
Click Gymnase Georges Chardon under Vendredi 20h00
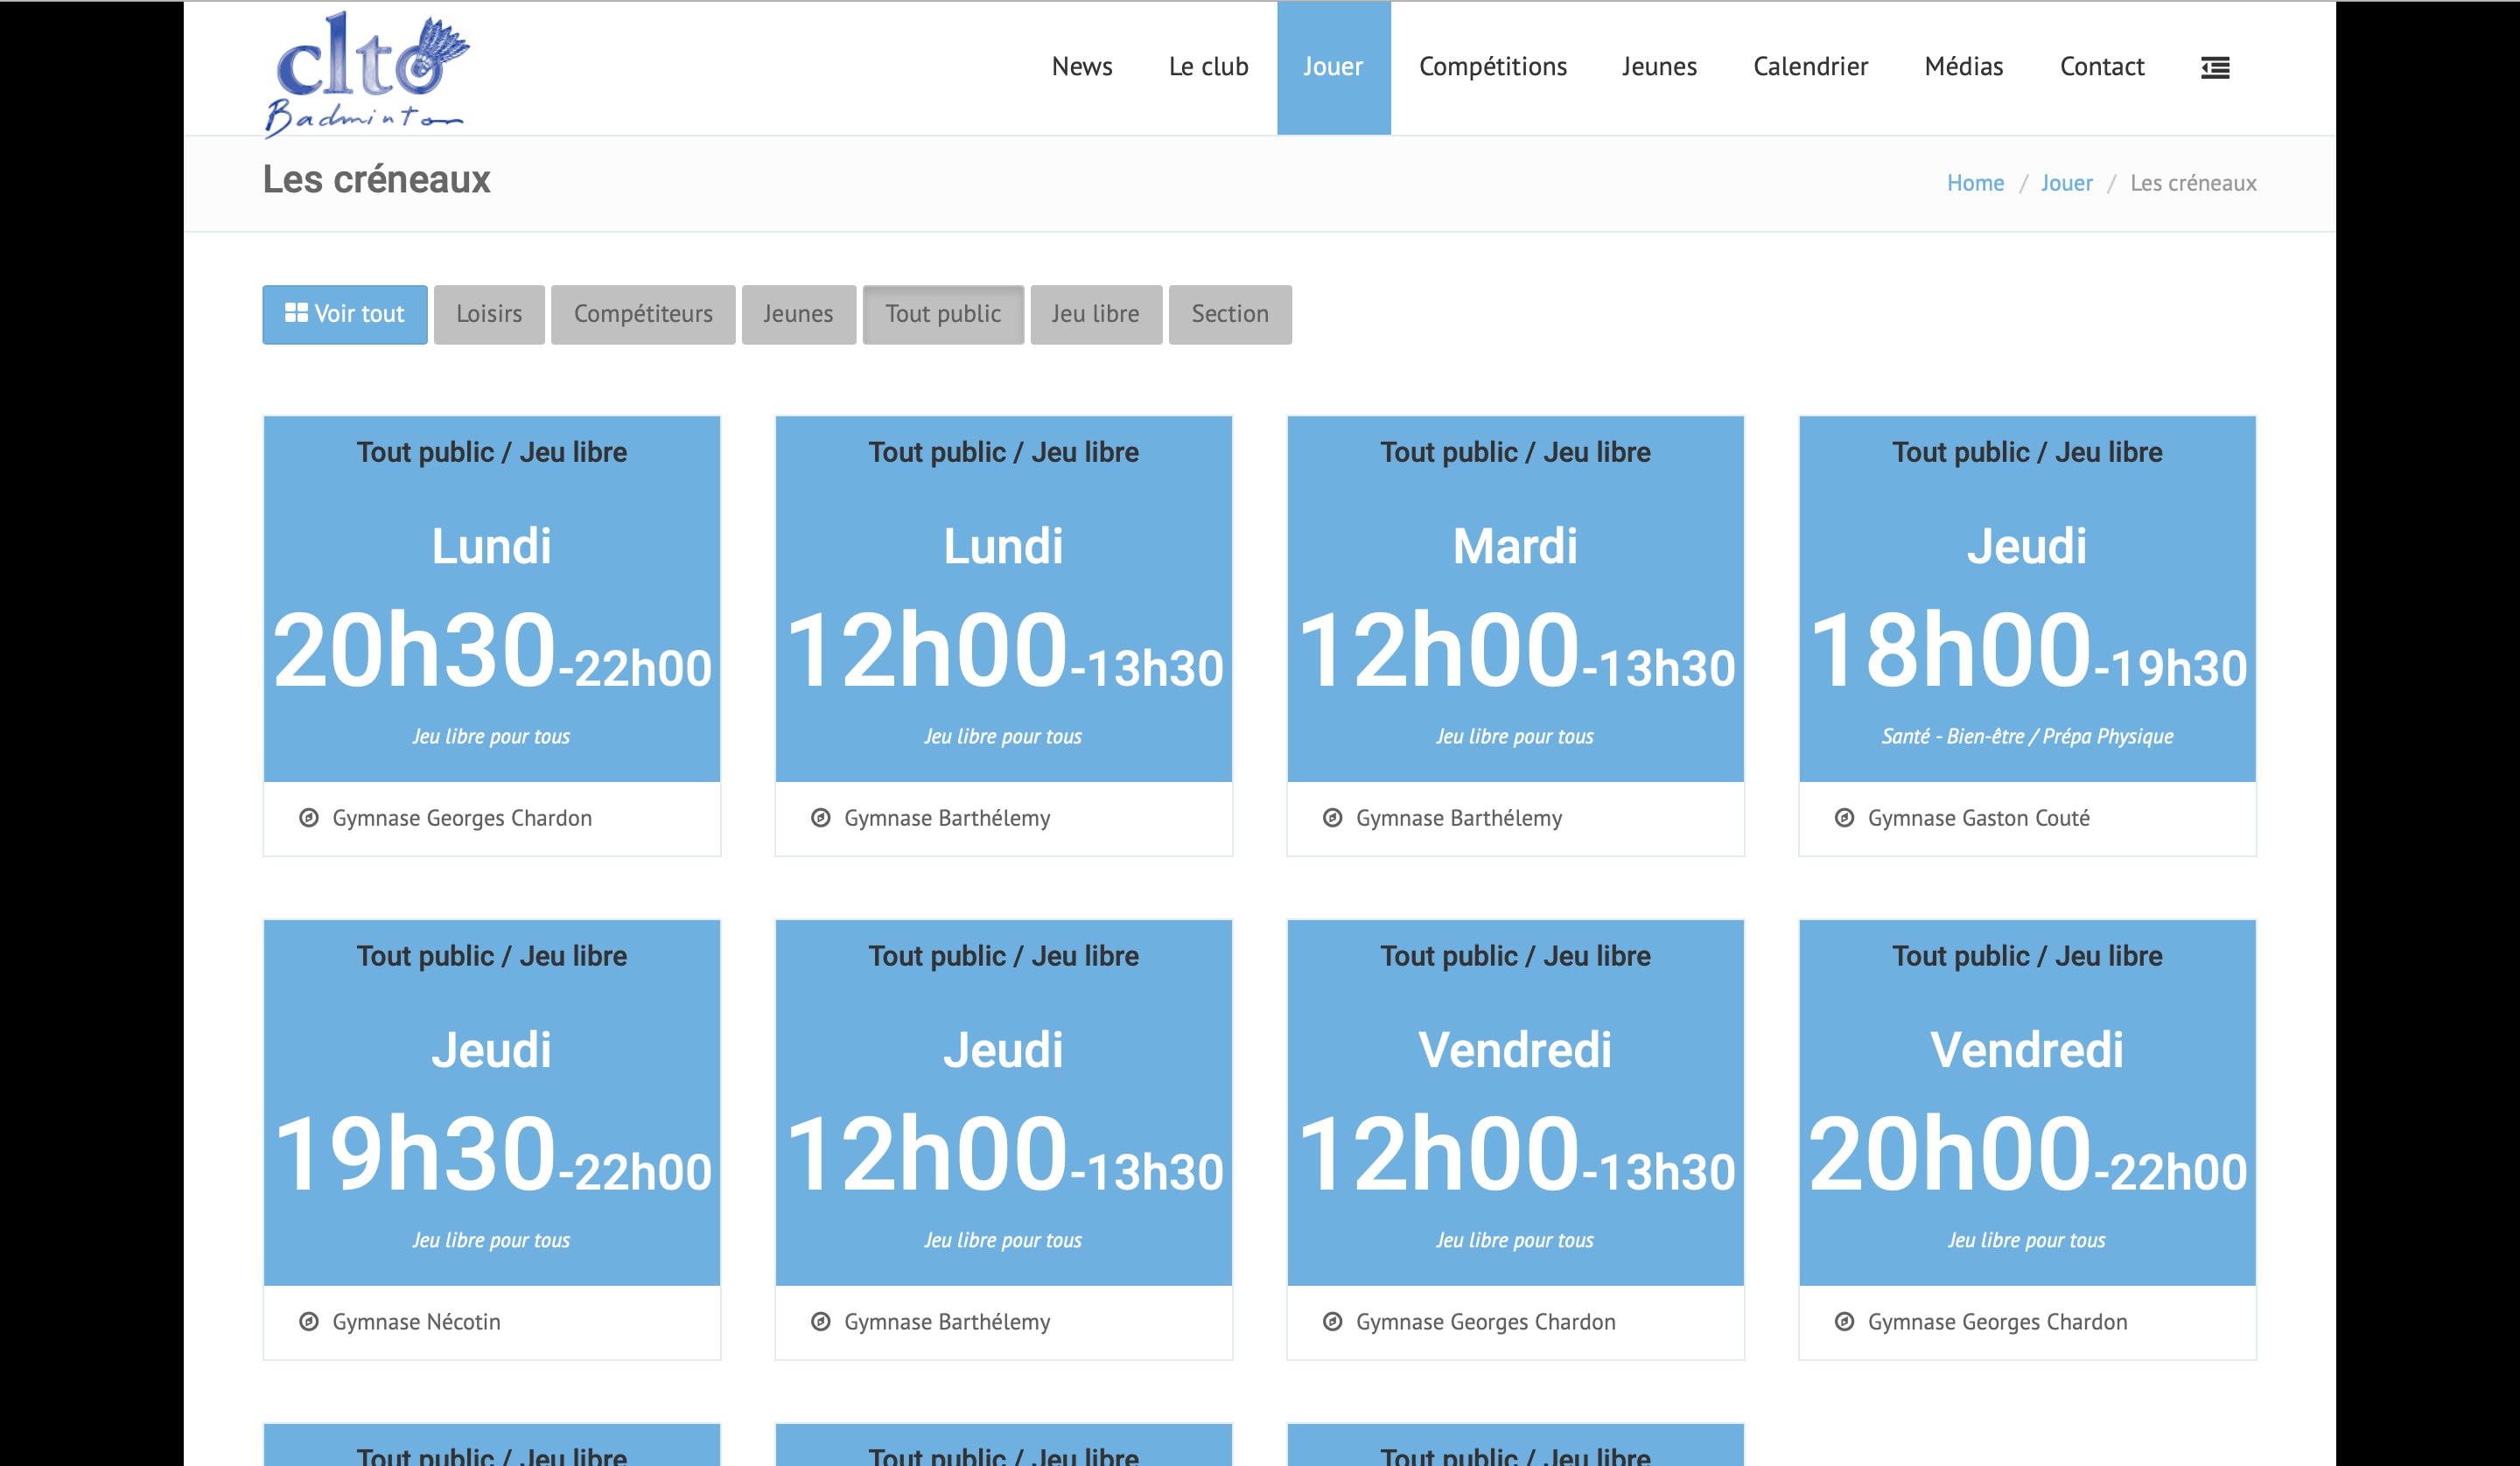[1997, 1322]
